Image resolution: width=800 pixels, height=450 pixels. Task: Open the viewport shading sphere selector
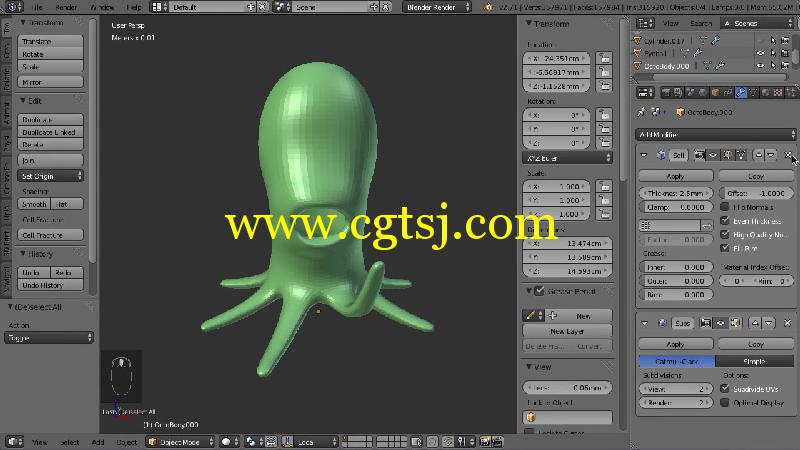tap(229, 442)
